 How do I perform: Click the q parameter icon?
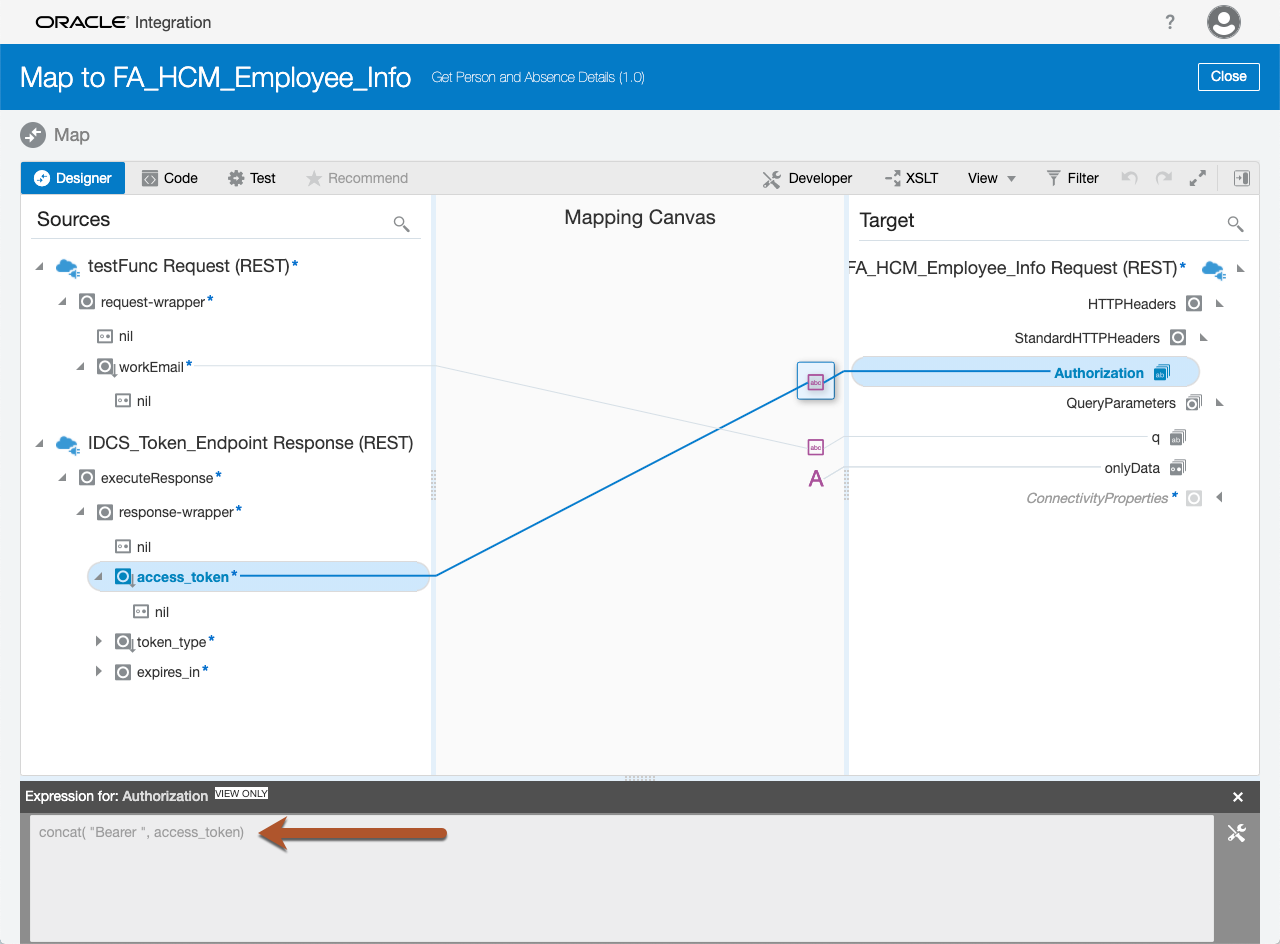tap(1177, 437)
